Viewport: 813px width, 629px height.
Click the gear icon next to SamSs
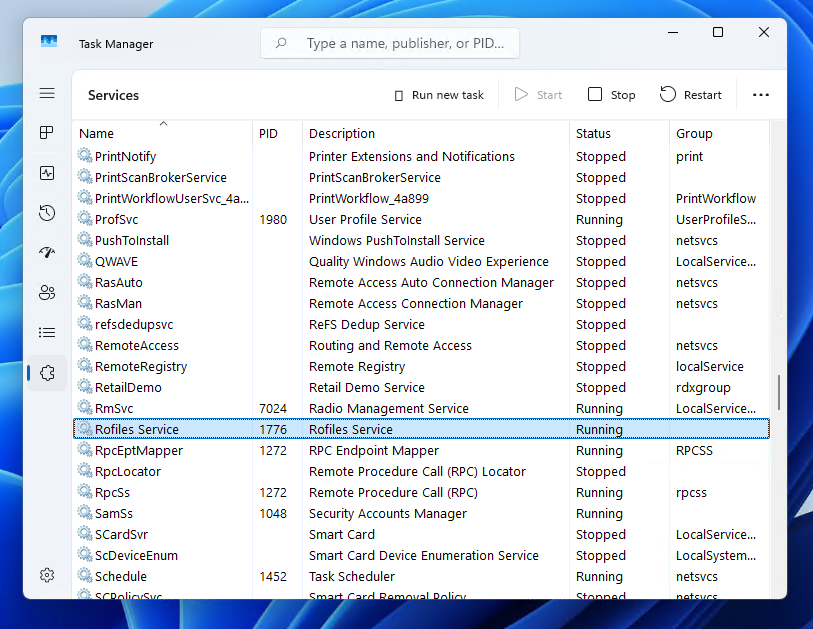tap(85, 512)
